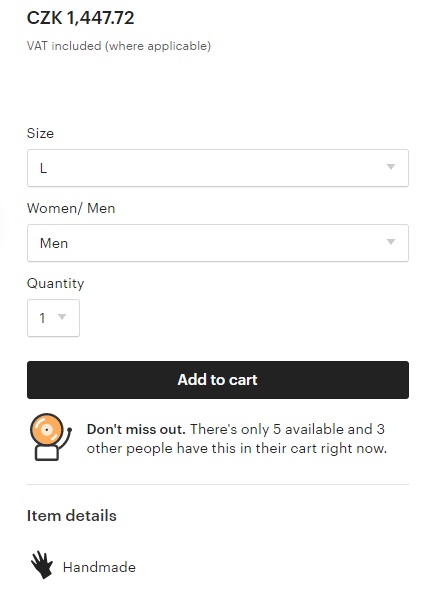
Task: Open the Women/Men dropdown showing Men
Action: 218,243
